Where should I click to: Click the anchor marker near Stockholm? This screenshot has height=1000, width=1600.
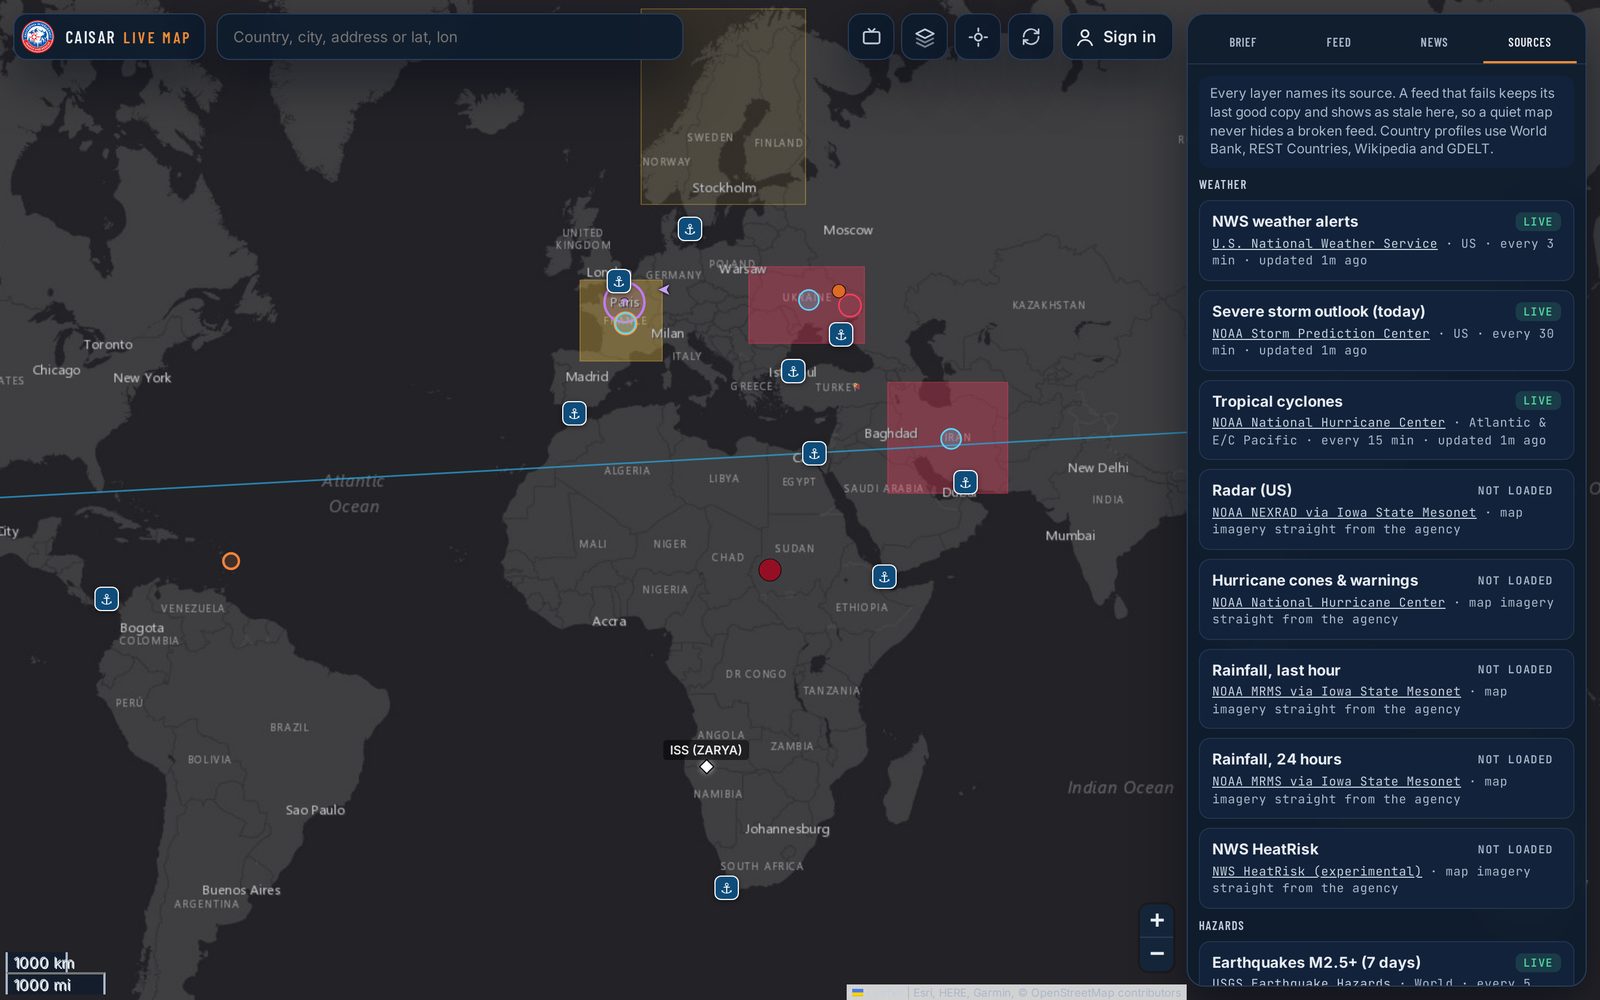[690, 229]
